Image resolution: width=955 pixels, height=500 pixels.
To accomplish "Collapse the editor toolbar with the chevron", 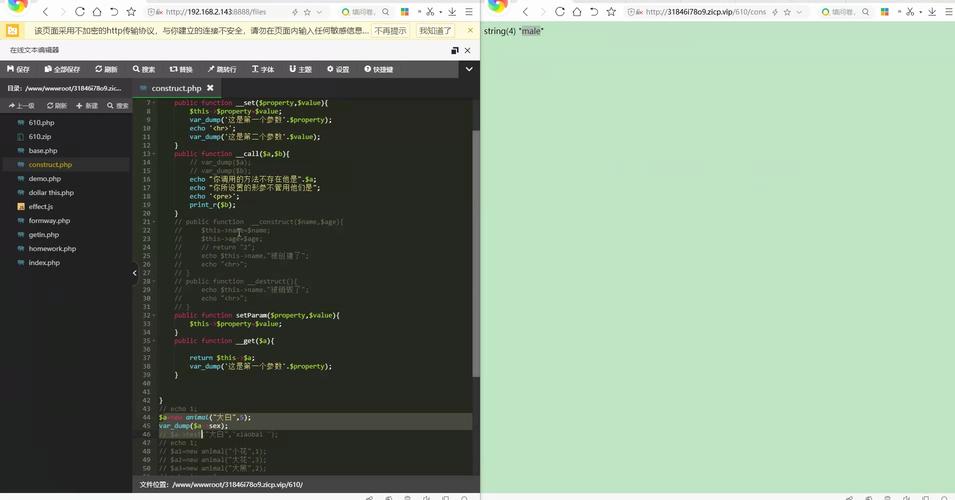I will click(x=469, y=69).
